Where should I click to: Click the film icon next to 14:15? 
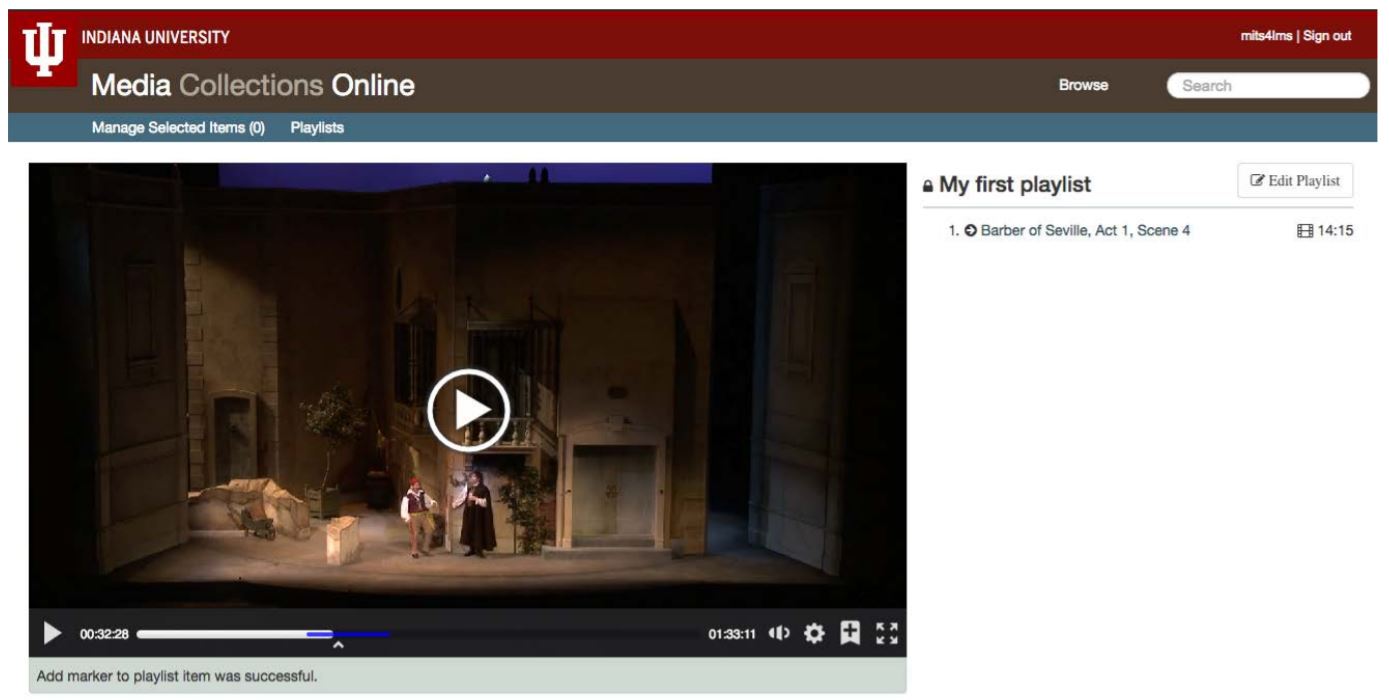[1305, 231]
